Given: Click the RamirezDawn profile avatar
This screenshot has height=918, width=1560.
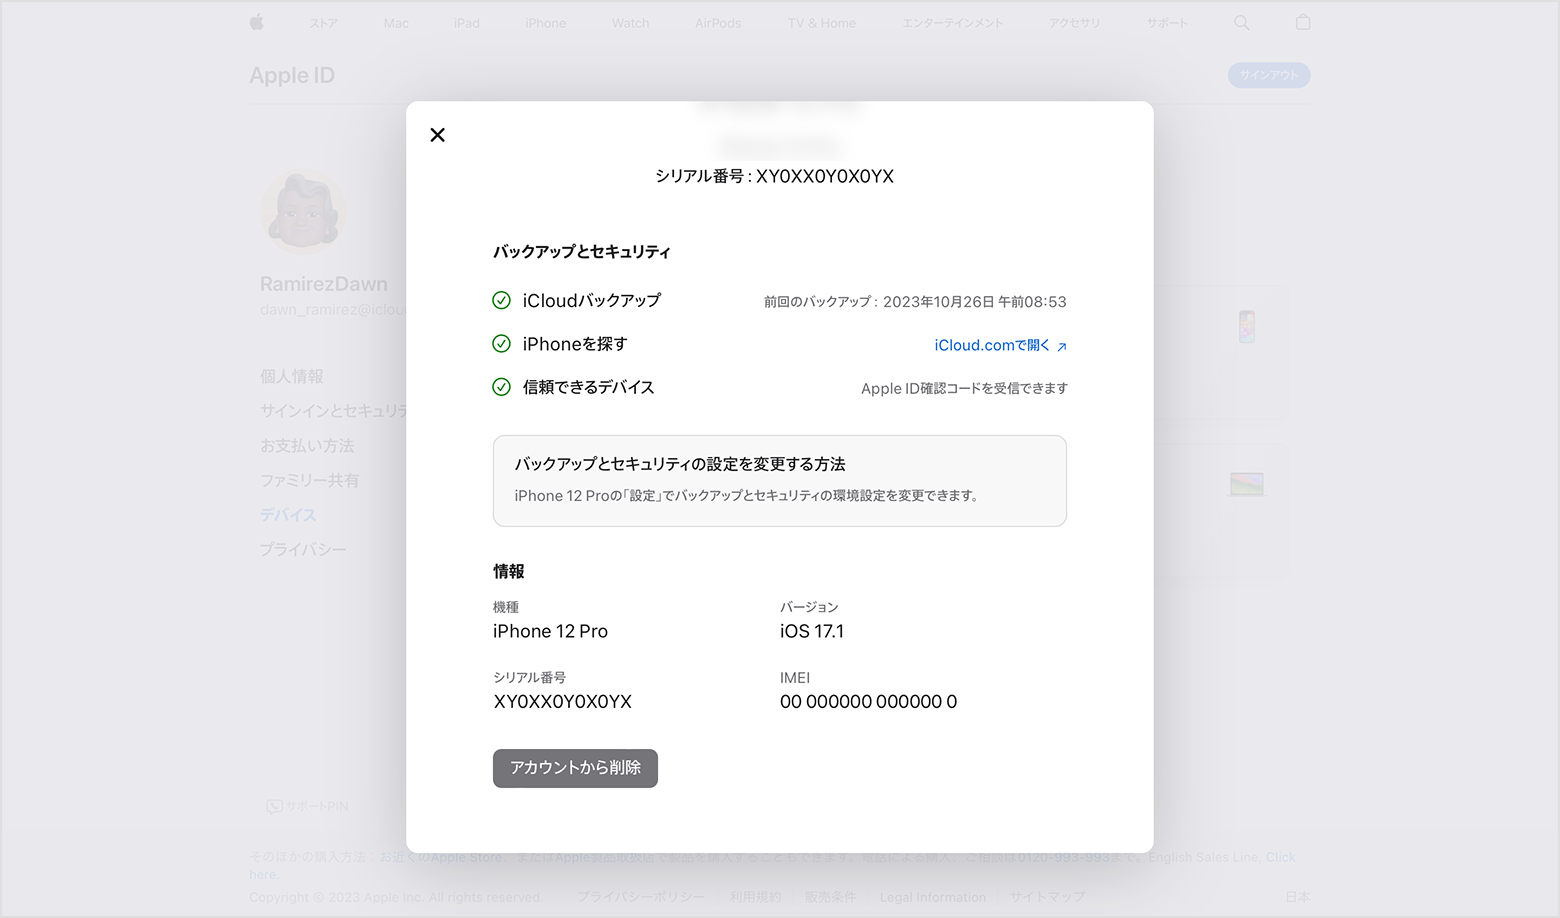Looking at the screenshot, I should click(302, 212).
